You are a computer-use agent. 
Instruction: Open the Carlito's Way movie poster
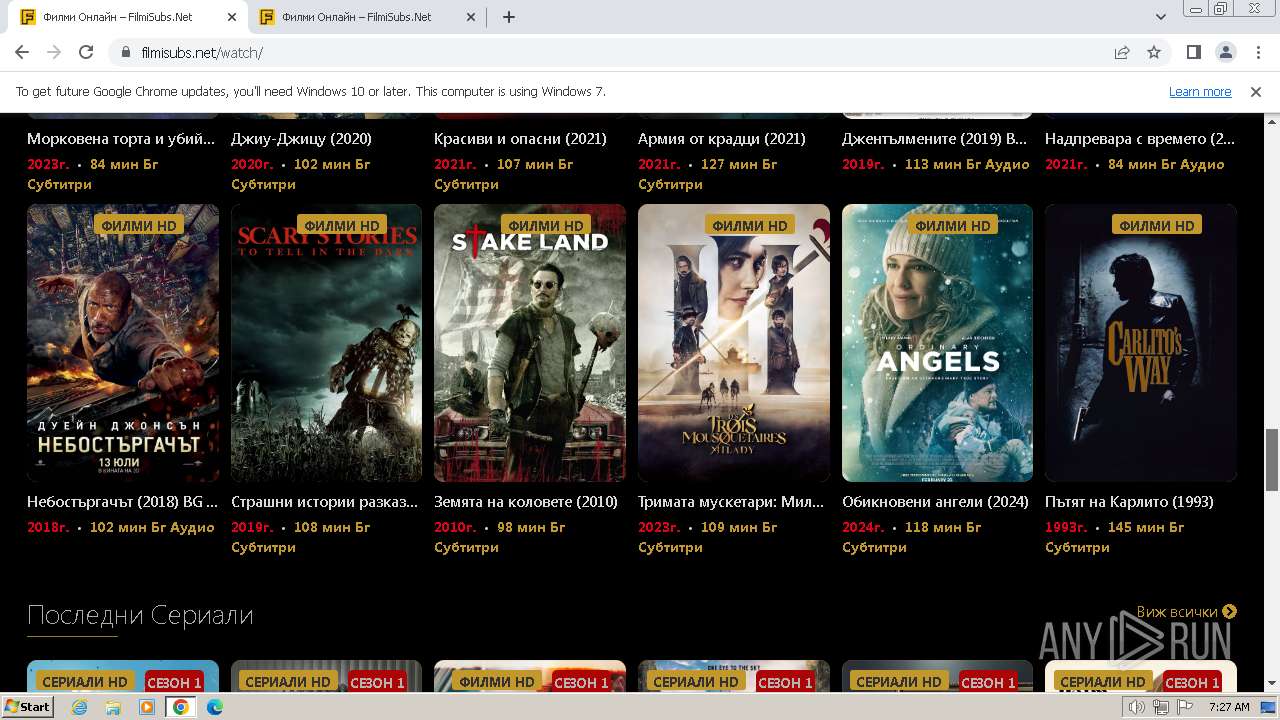click(1141, 343)
